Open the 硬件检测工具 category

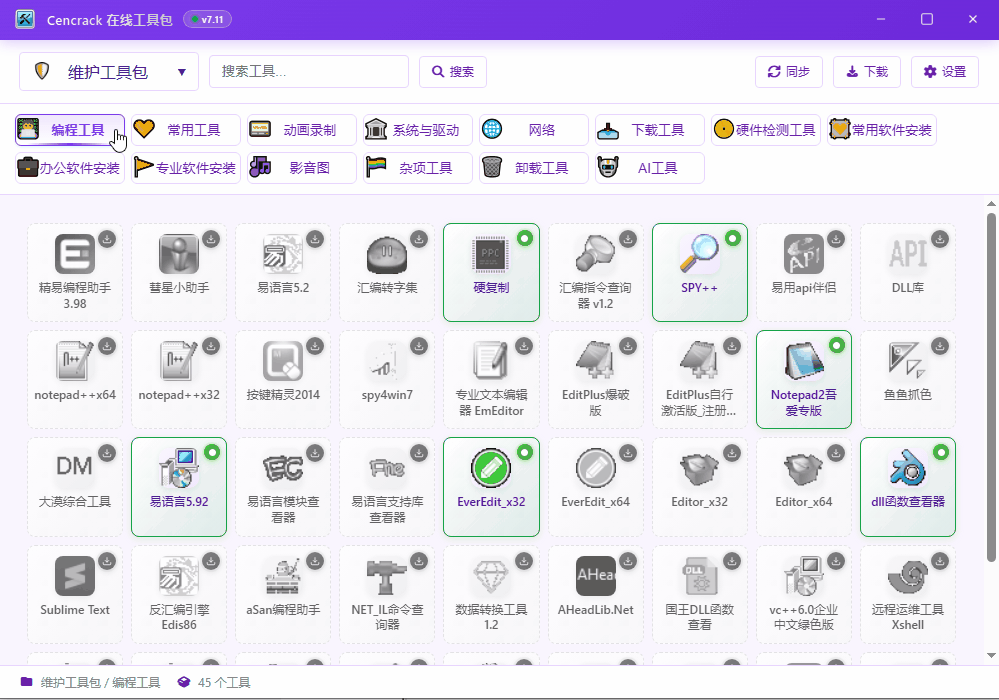[766, 130]
